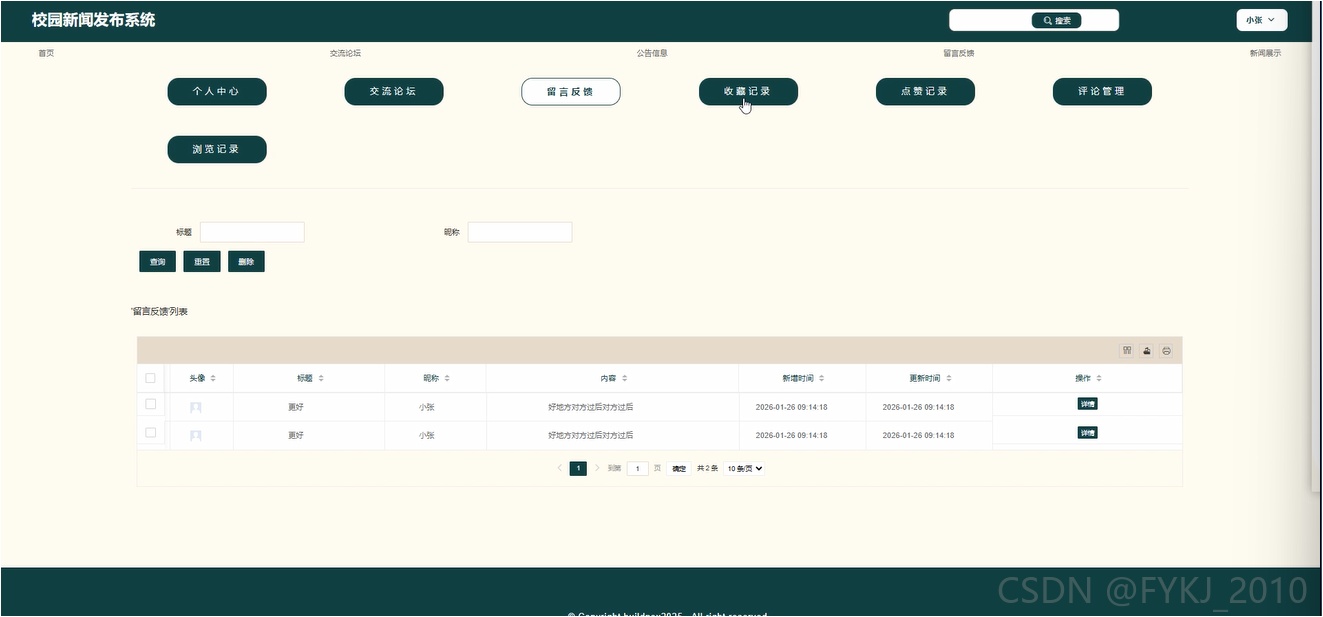Click the 搜索 search button in header

pos(1056,20)
